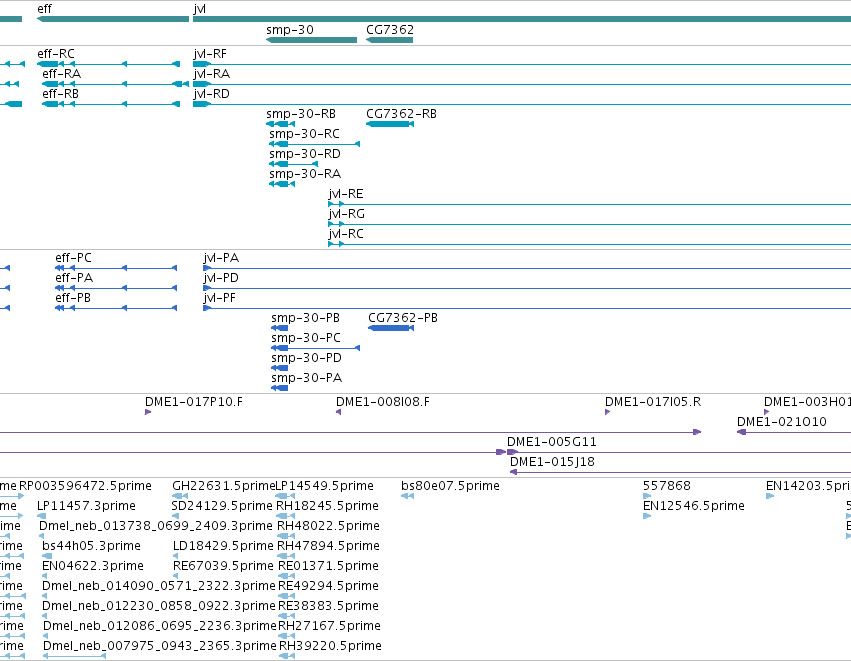The width and height of the screenshot is (851, 661).
Task: Click EST RE38383.5prime
Action: point(287,616)
